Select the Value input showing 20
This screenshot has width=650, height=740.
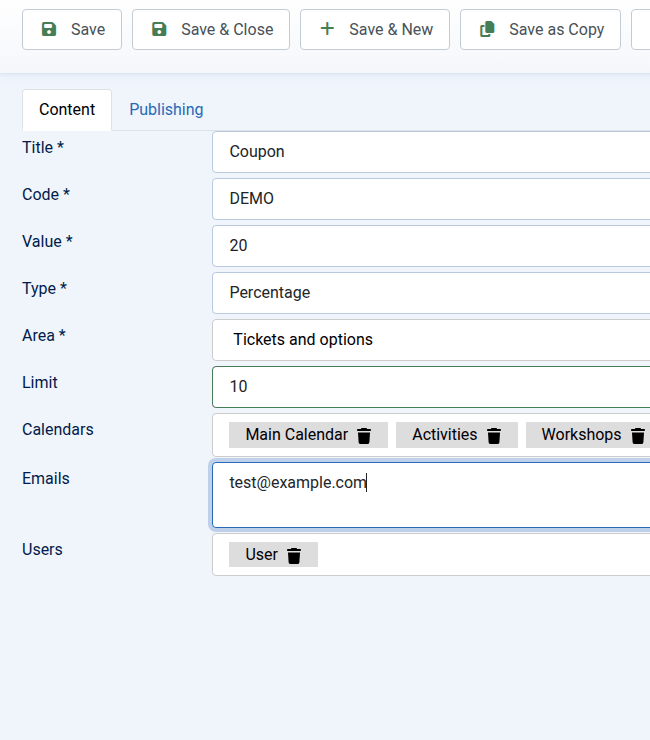431,246
